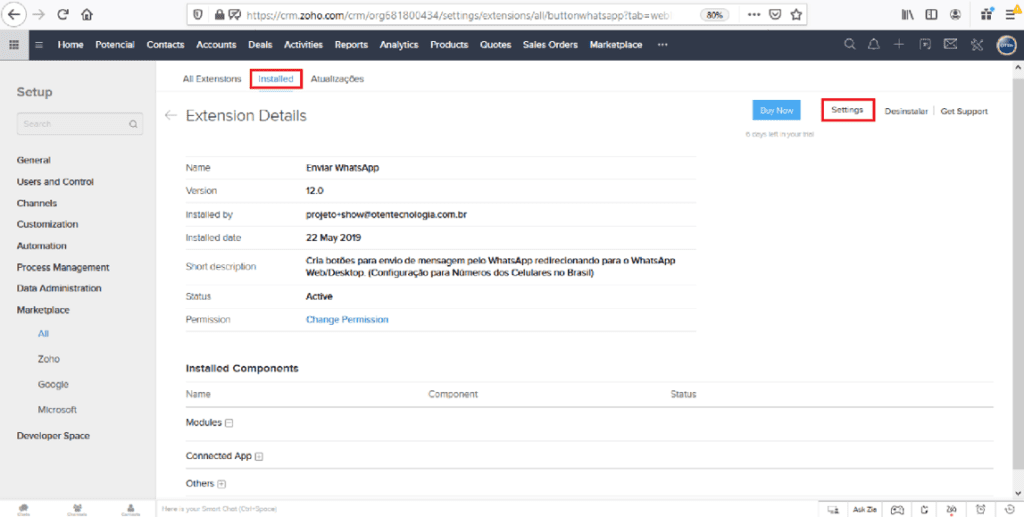Click the back arrow beside Extension Details
Image resolution: width=1024 pixels, height=517 pixels.
(x=171, y=116)
